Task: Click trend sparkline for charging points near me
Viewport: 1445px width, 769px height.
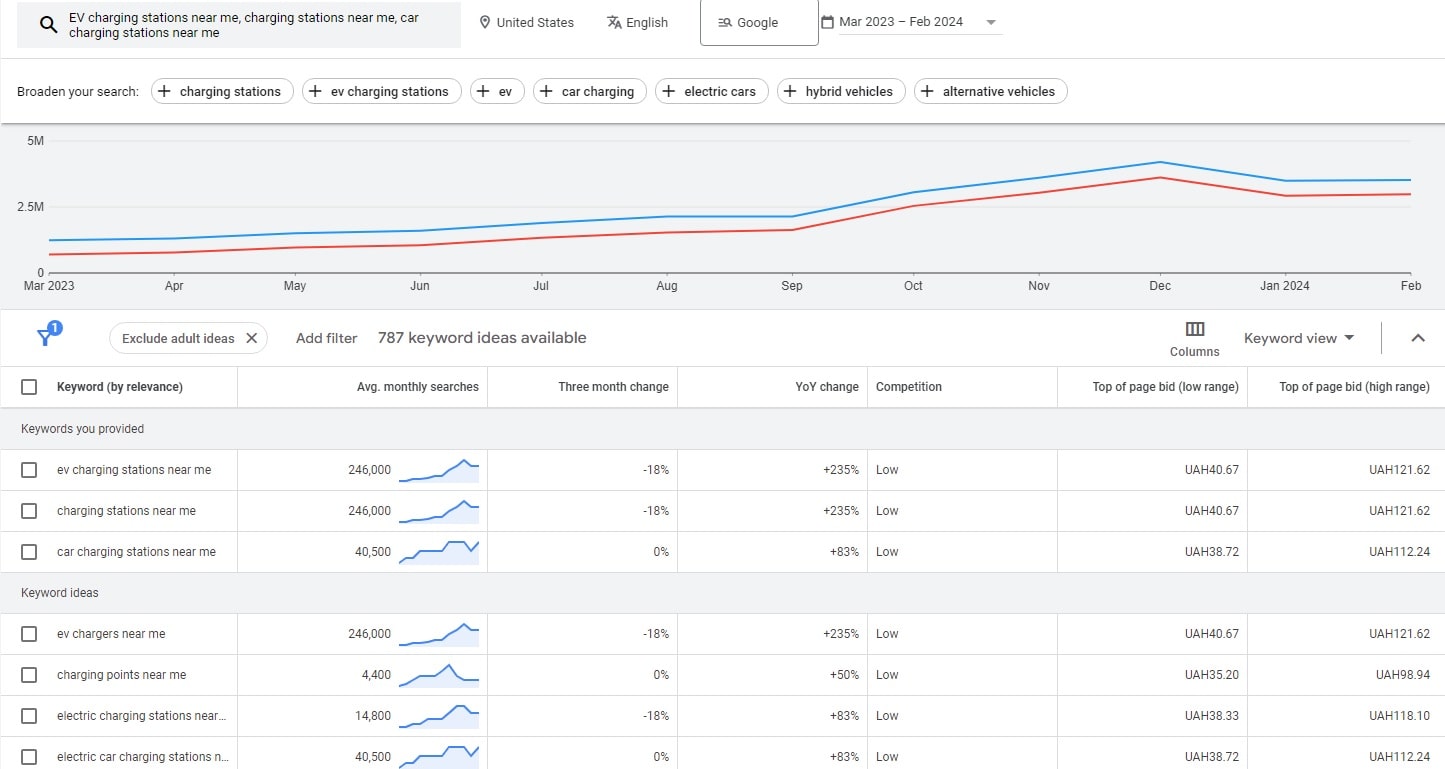Action: (439, 675)
